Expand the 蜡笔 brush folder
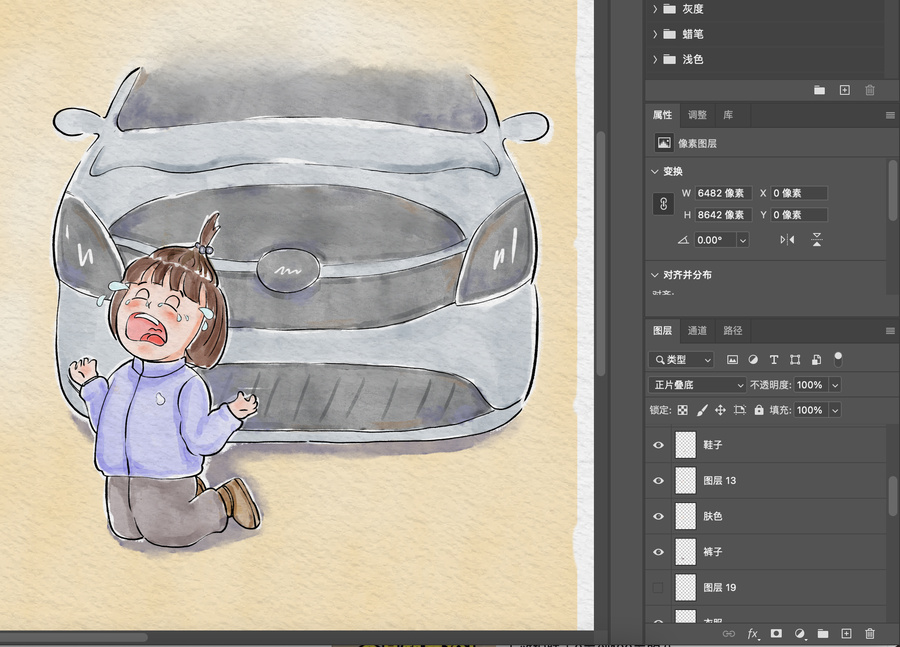Screen dimensions: 900x647 pyautogui.click(x=655, y=34)
